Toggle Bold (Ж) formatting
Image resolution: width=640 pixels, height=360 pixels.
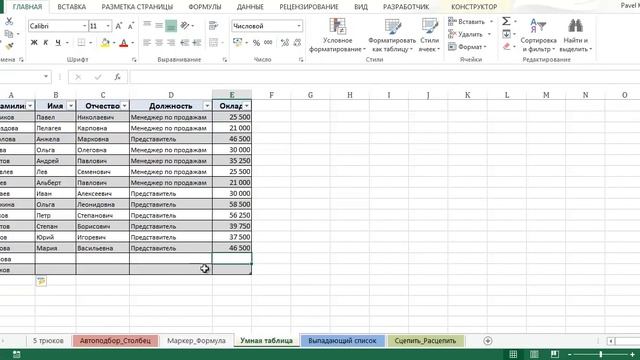[x=34, y=42]
